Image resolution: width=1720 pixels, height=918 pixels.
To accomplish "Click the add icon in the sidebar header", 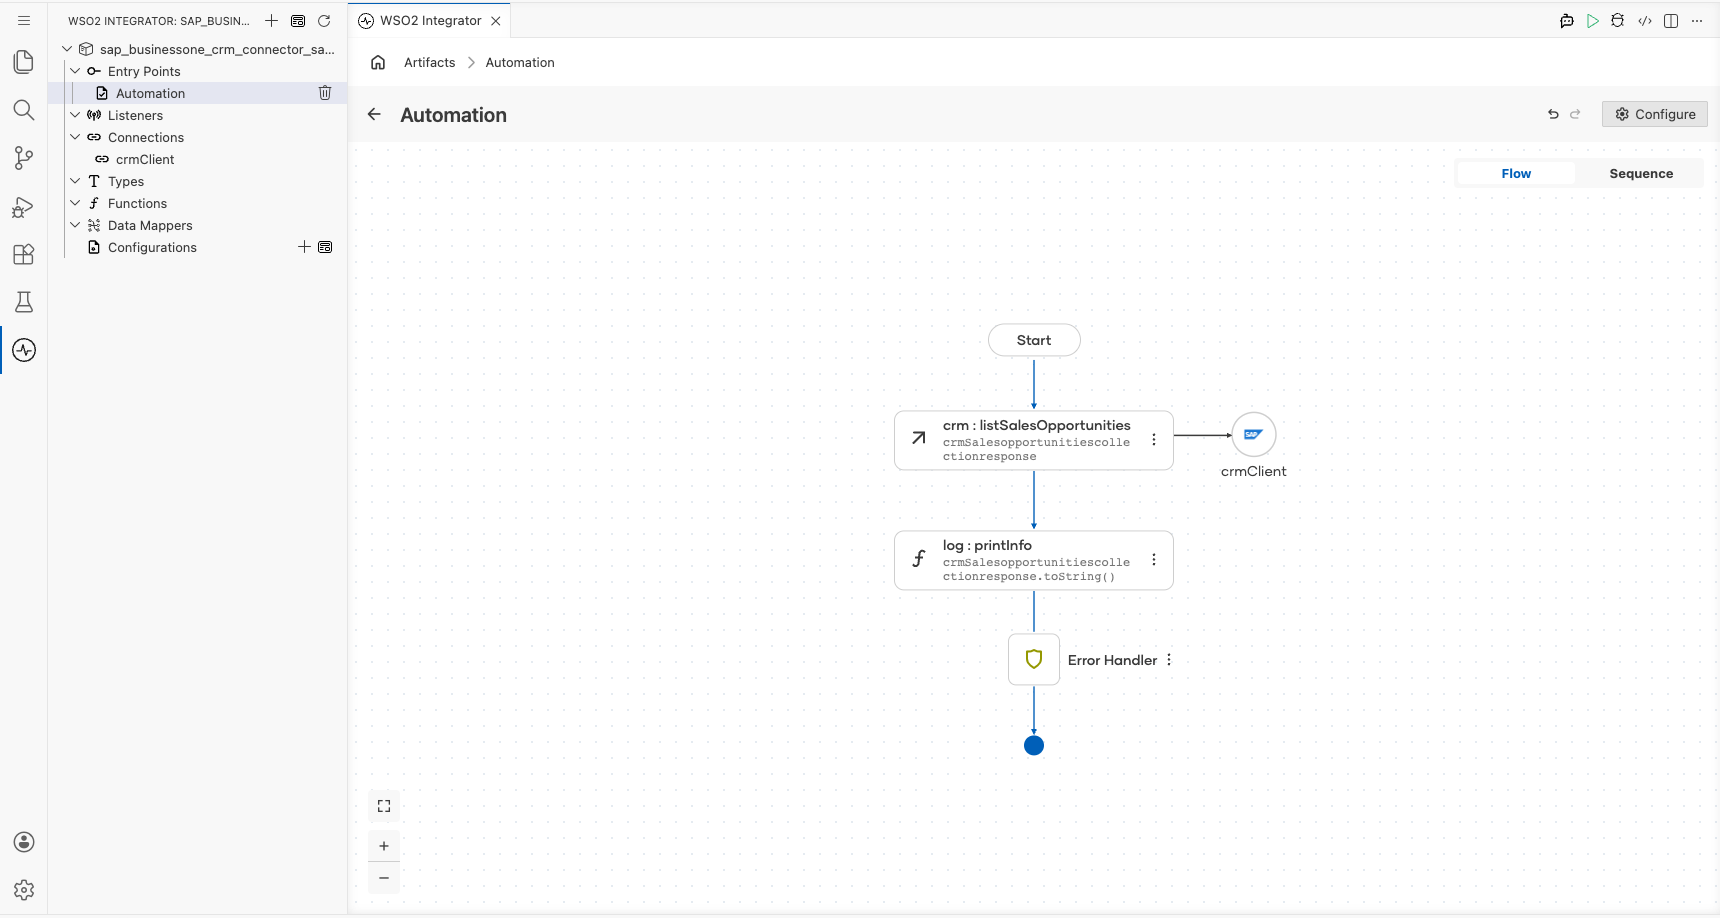I will (x=271, y=20).
